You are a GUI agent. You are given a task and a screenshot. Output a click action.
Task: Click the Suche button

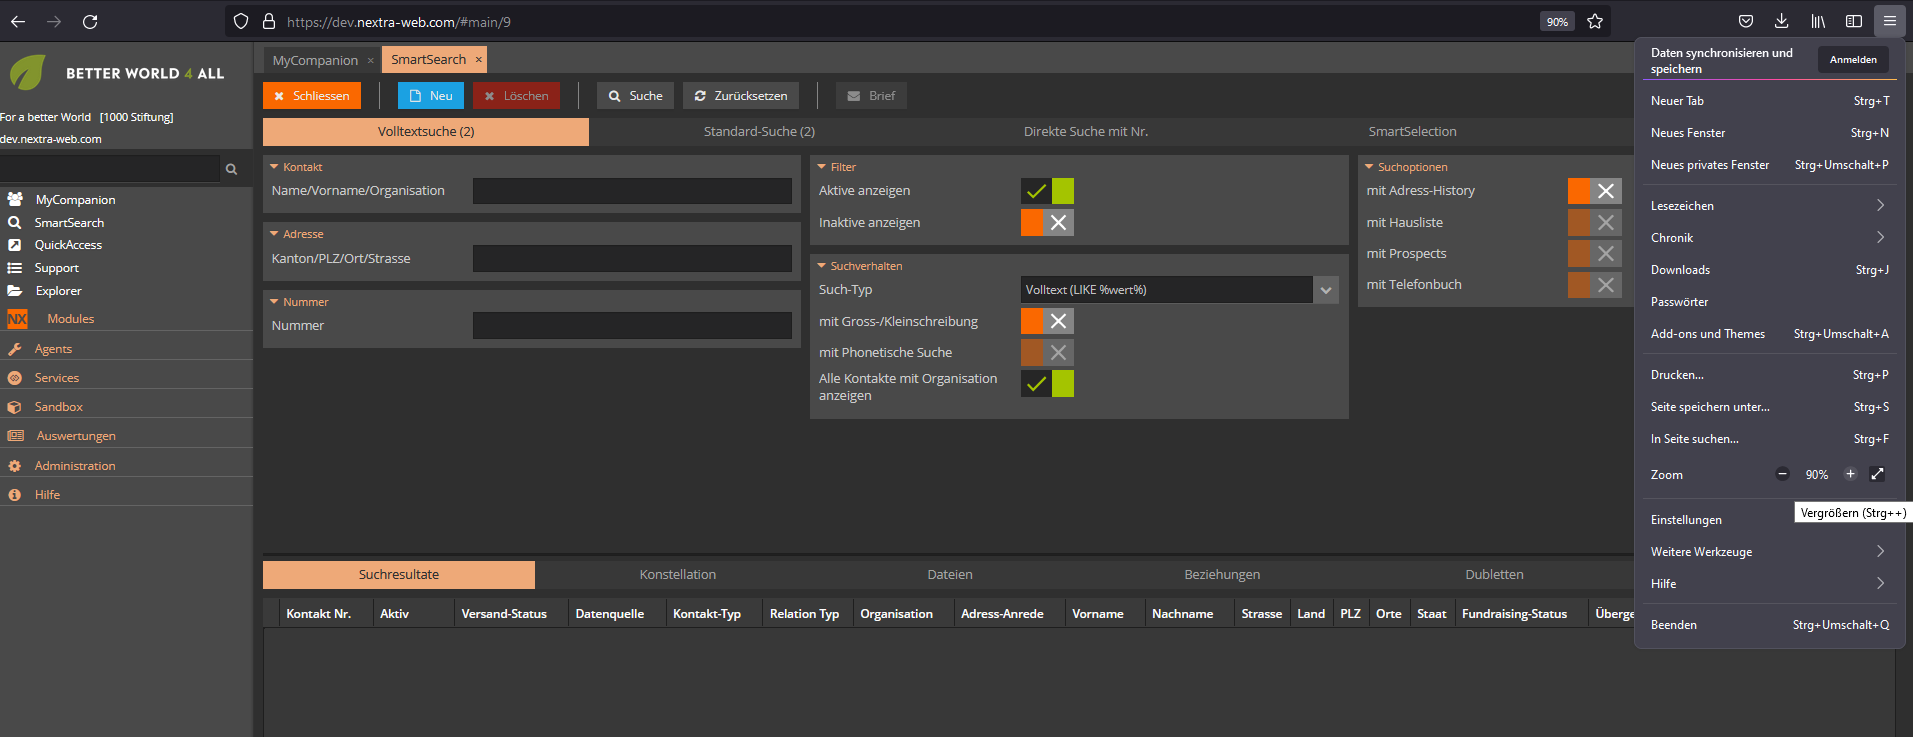tap(635, 96)
